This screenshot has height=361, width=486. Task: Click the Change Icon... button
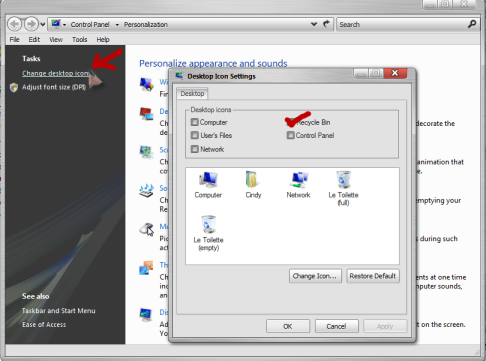[315, 276]
